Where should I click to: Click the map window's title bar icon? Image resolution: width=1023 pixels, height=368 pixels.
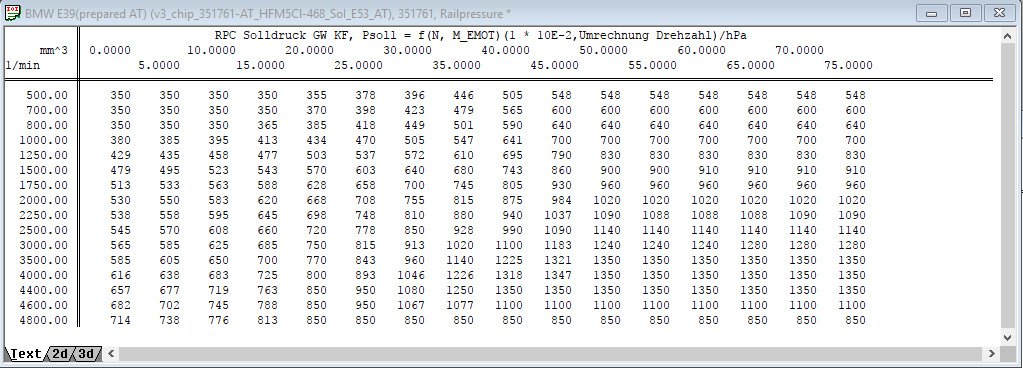click(12, 13)
